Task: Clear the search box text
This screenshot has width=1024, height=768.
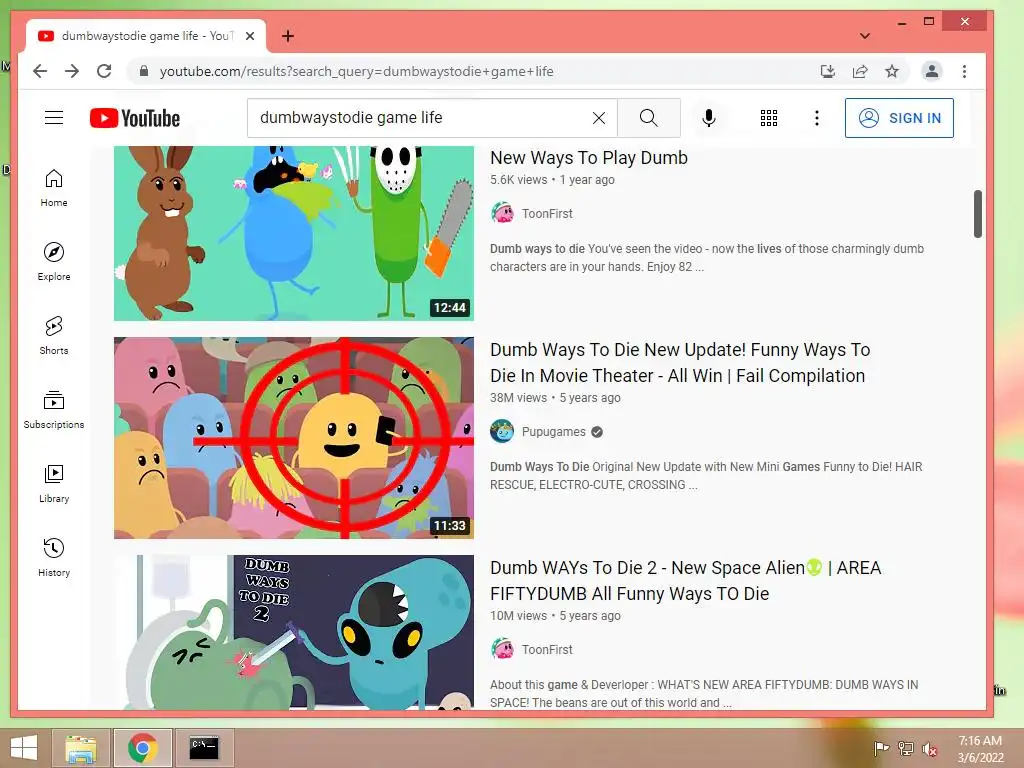Action: click(x=598, y=118)
